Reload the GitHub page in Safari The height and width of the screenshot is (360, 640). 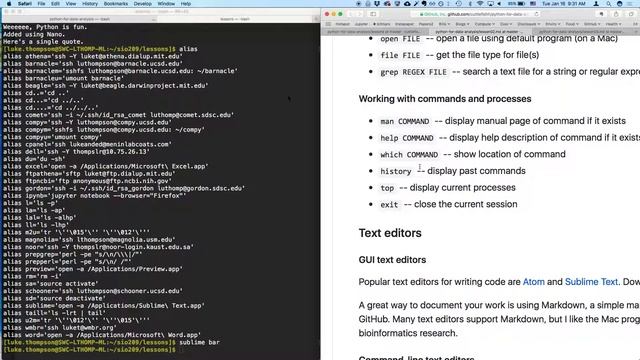click(x=536, y=14)
